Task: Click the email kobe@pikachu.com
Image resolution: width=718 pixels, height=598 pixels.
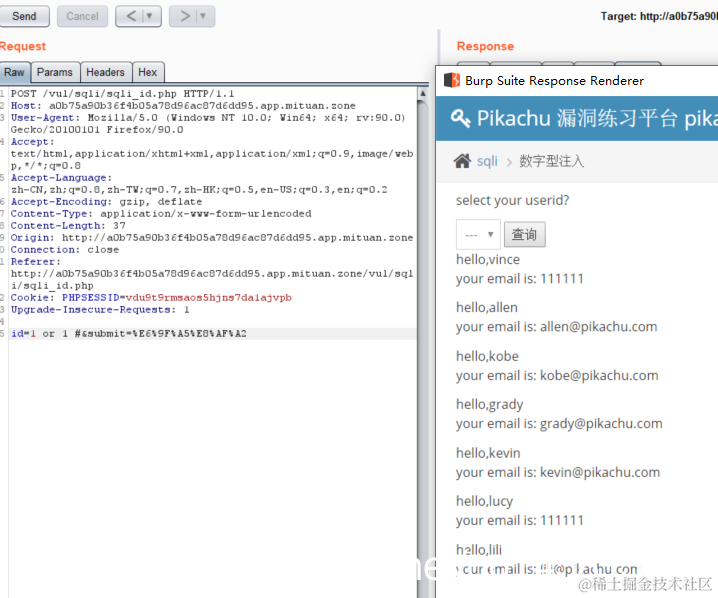Action: point(599,375)
